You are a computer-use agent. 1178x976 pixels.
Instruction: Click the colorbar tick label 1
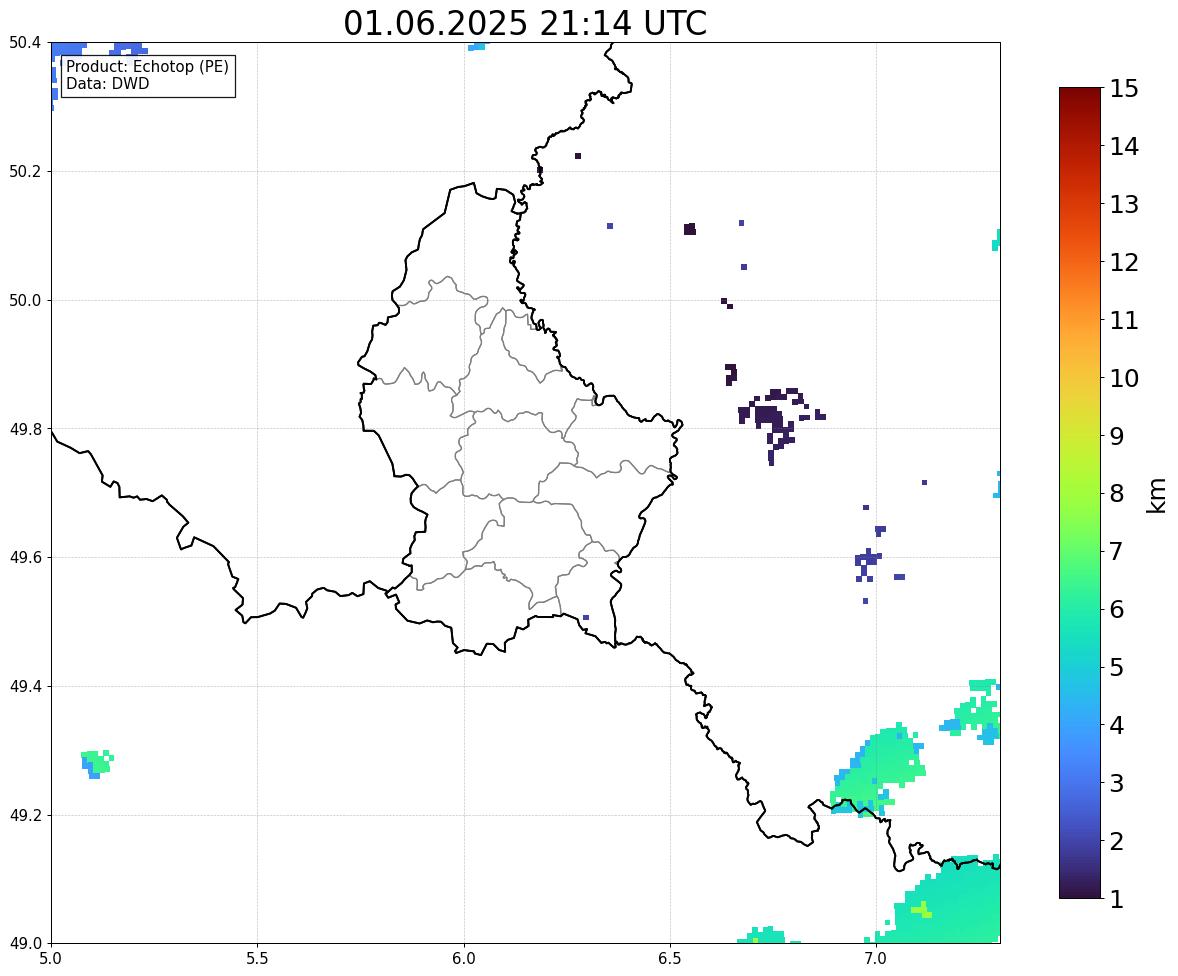coord(1117,899)
